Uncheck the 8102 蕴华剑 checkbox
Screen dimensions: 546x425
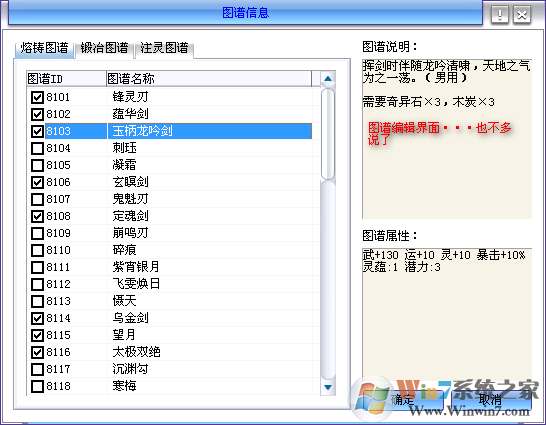(37, 114)
